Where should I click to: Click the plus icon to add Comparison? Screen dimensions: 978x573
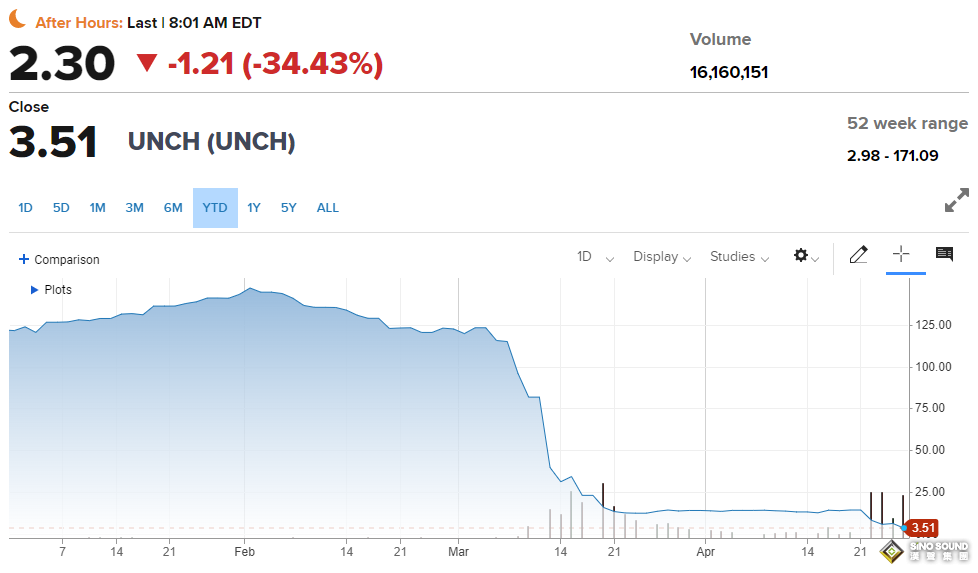point(24,259)
